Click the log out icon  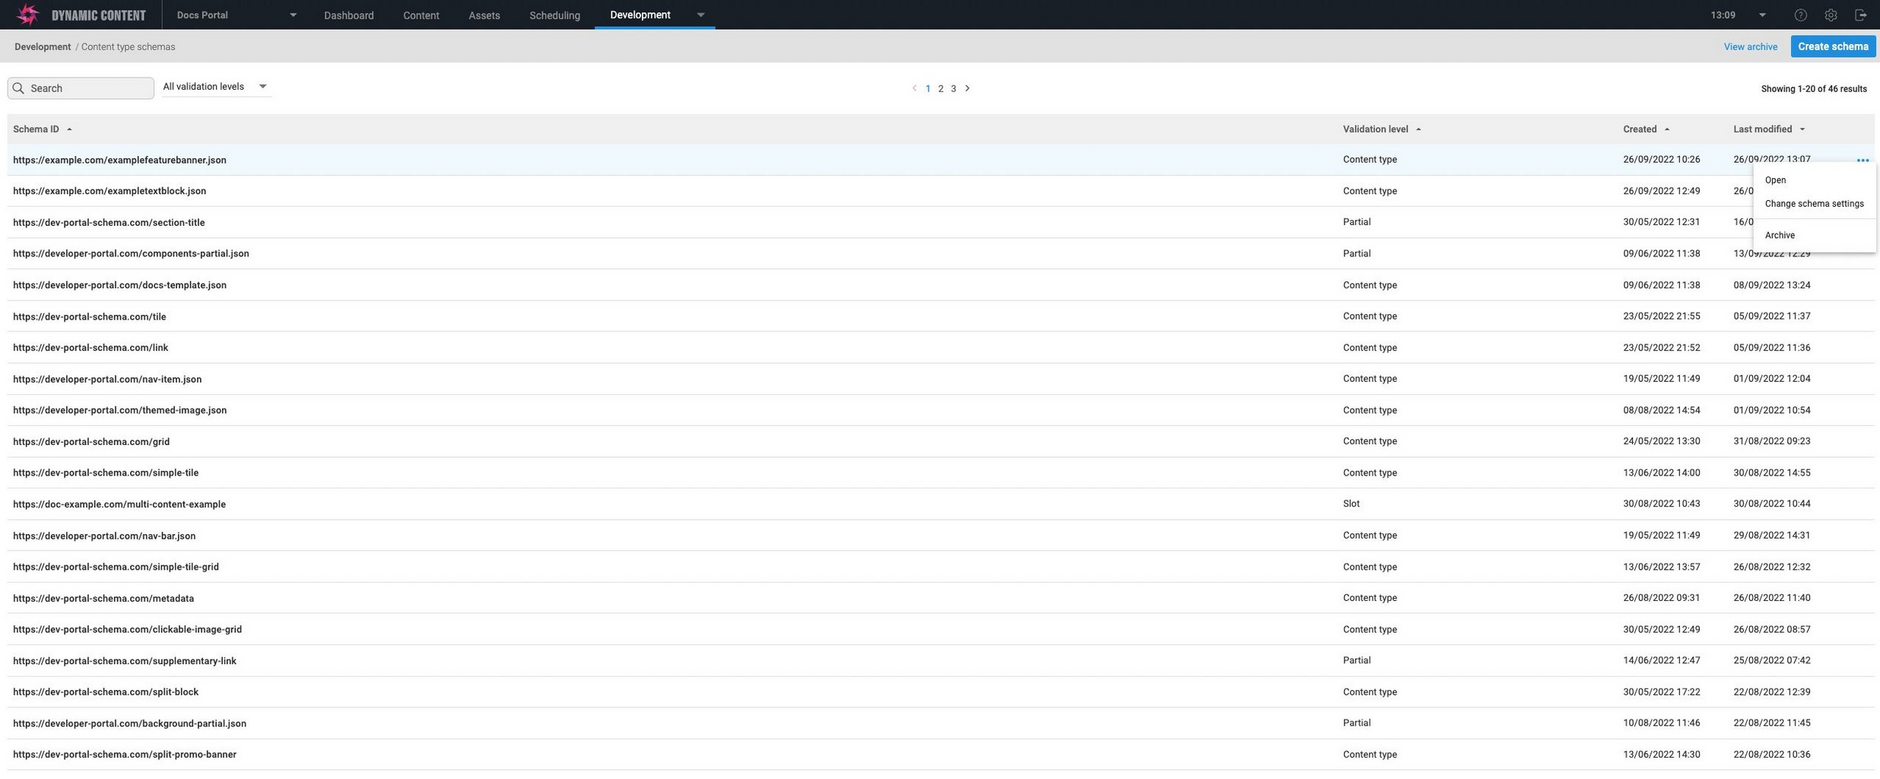point(1860,15)
